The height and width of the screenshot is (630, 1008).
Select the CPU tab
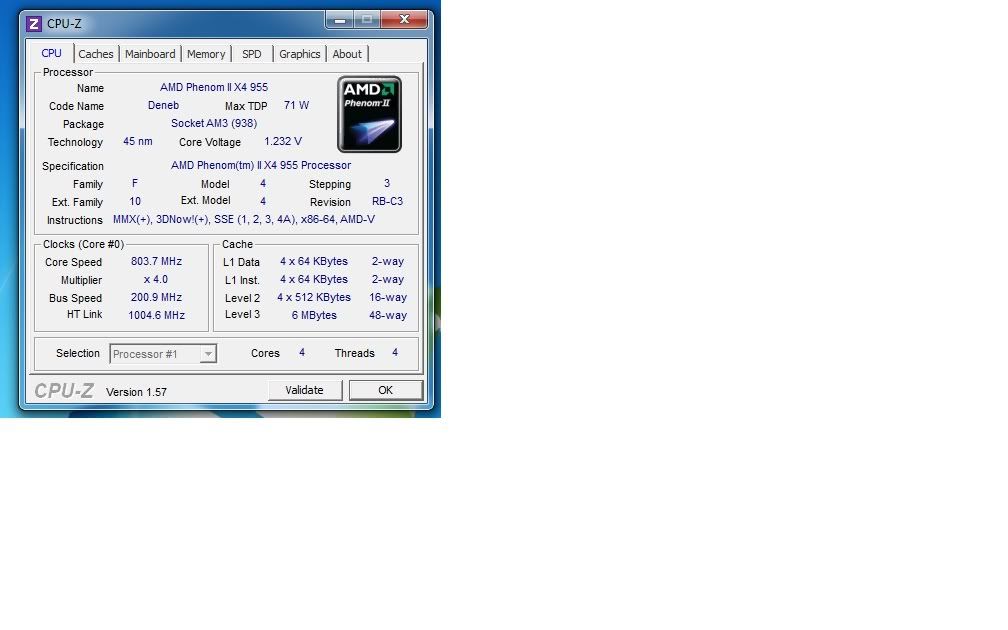pos(51,53)
